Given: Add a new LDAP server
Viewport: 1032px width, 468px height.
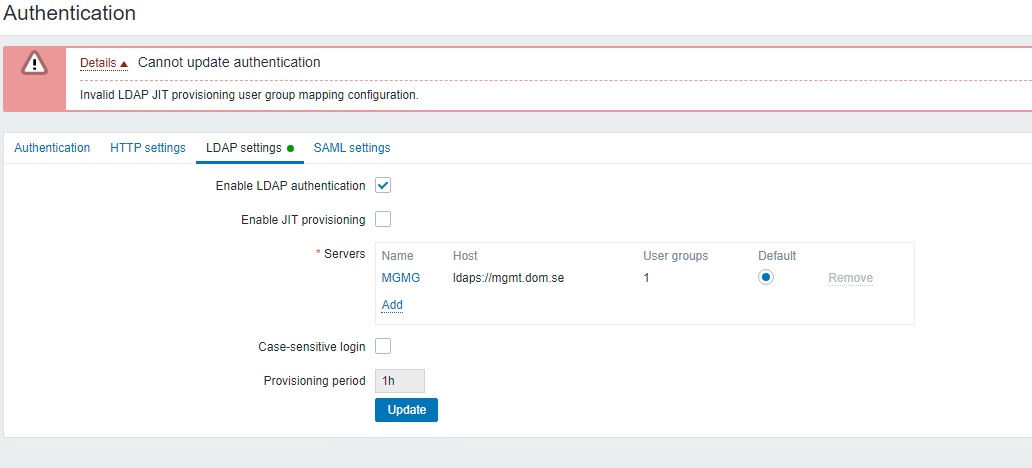Looking at the screenshot, I should [x=392, y=305].
